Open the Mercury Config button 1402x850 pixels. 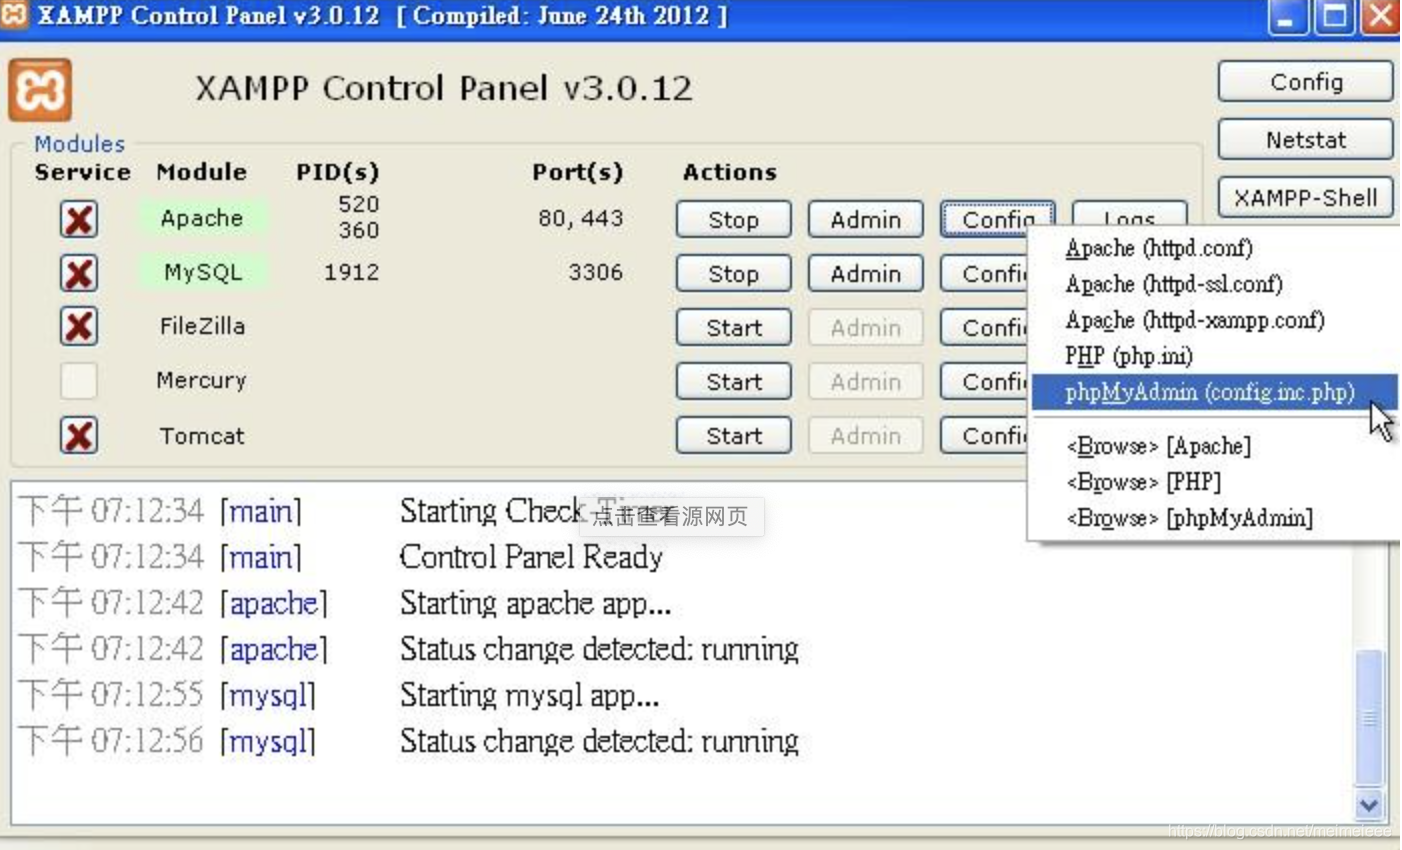pyautogui.click(x=984, y=382)
